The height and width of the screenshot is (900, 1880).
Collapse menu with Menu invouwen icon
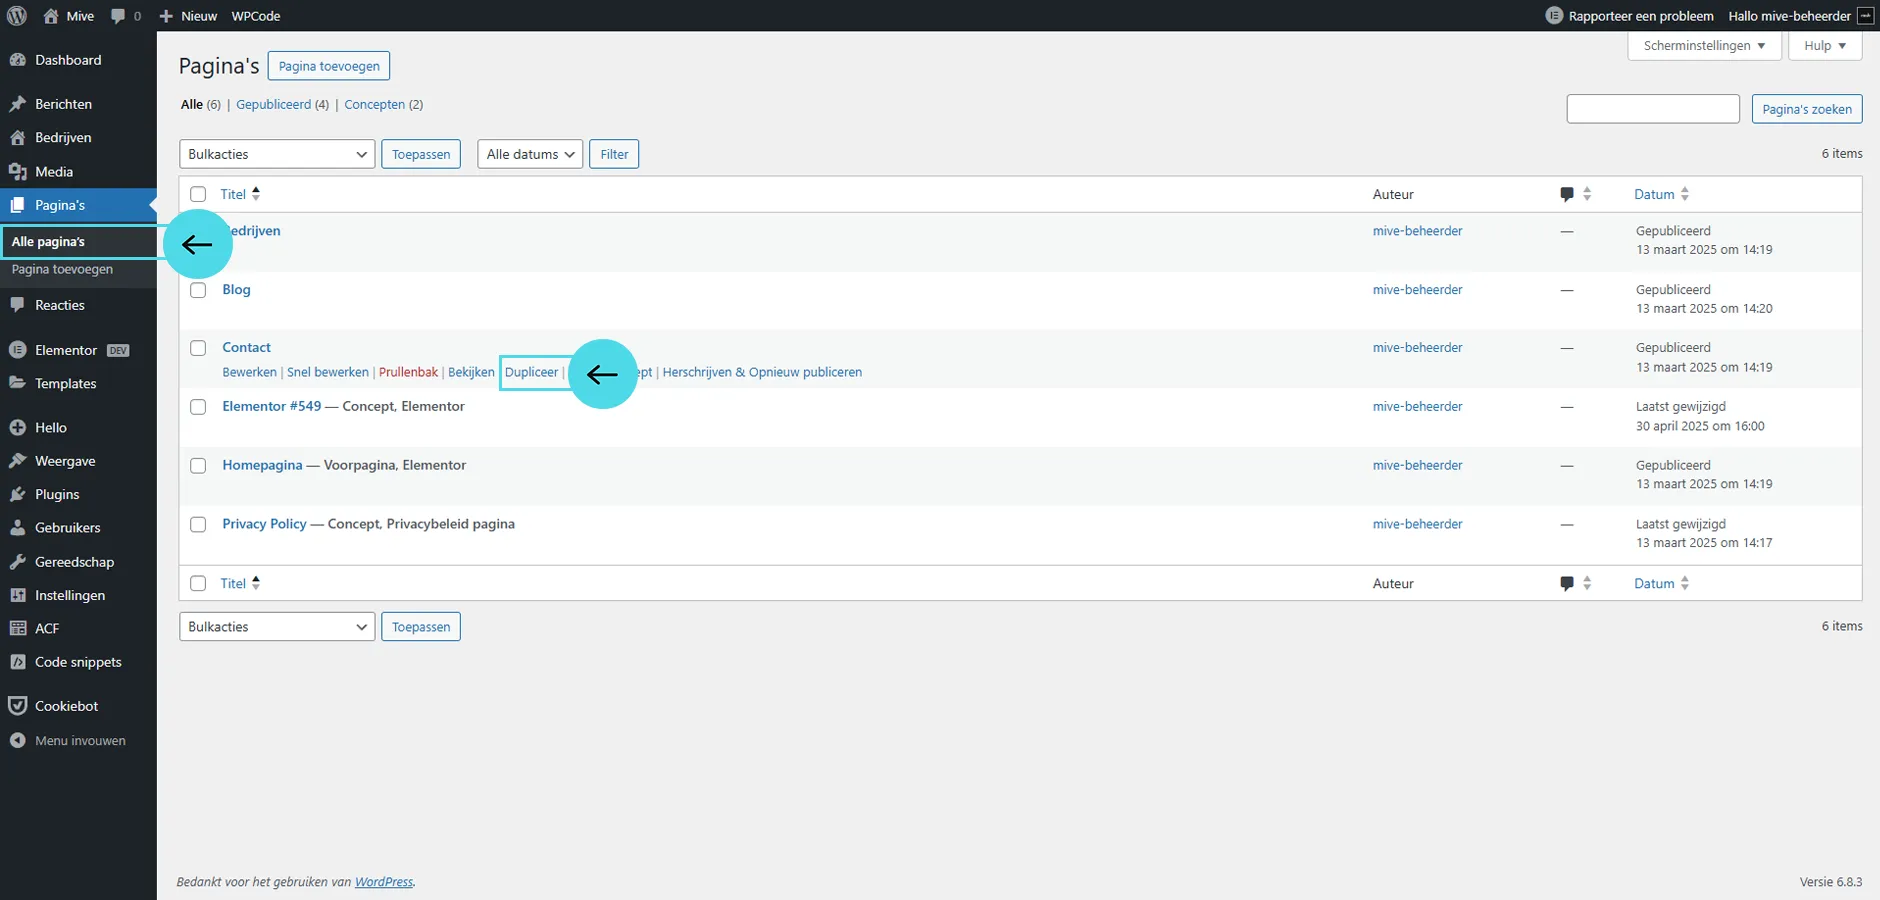coord(17,741)
